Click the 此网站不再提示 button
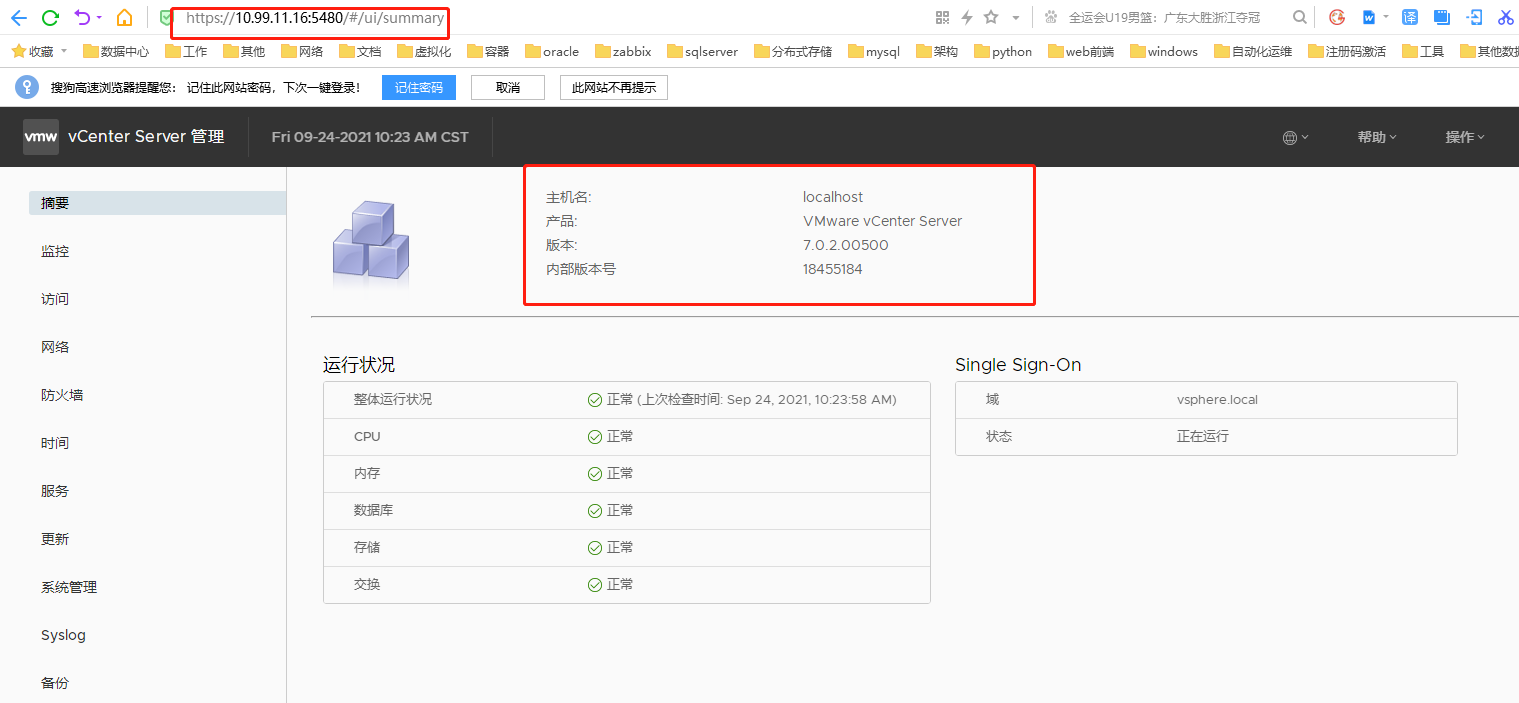Screen dimensions: 1519x703 614,88
